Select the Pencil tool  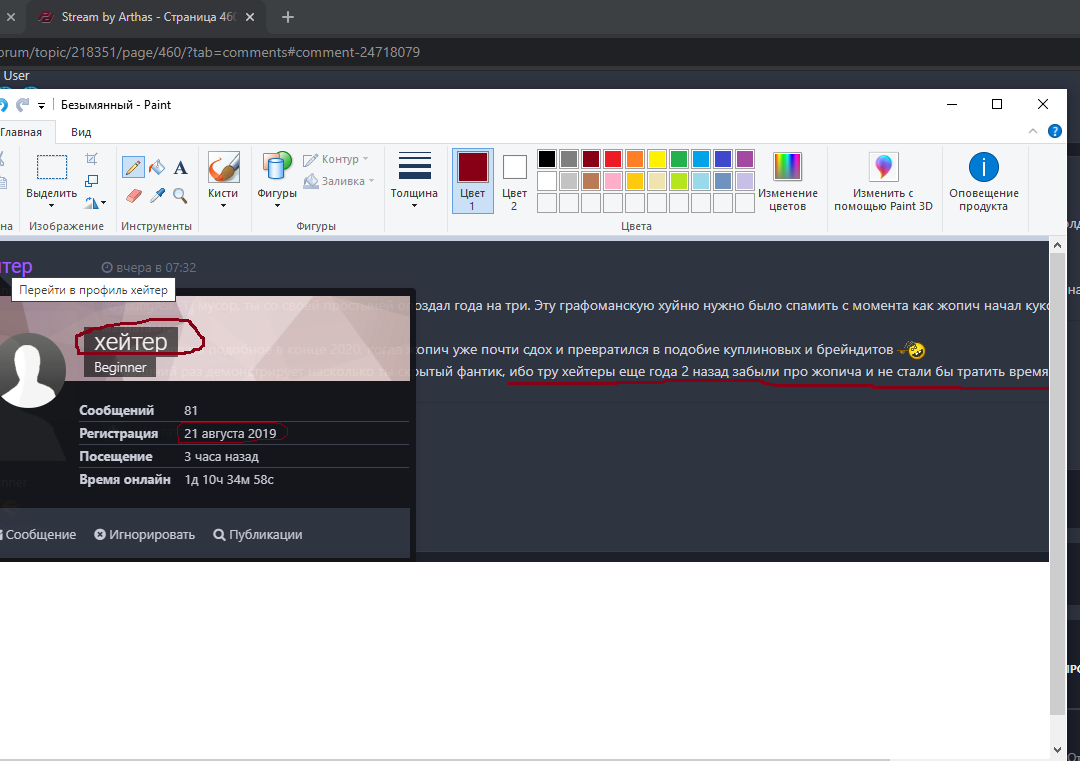(x=132, y=167)
